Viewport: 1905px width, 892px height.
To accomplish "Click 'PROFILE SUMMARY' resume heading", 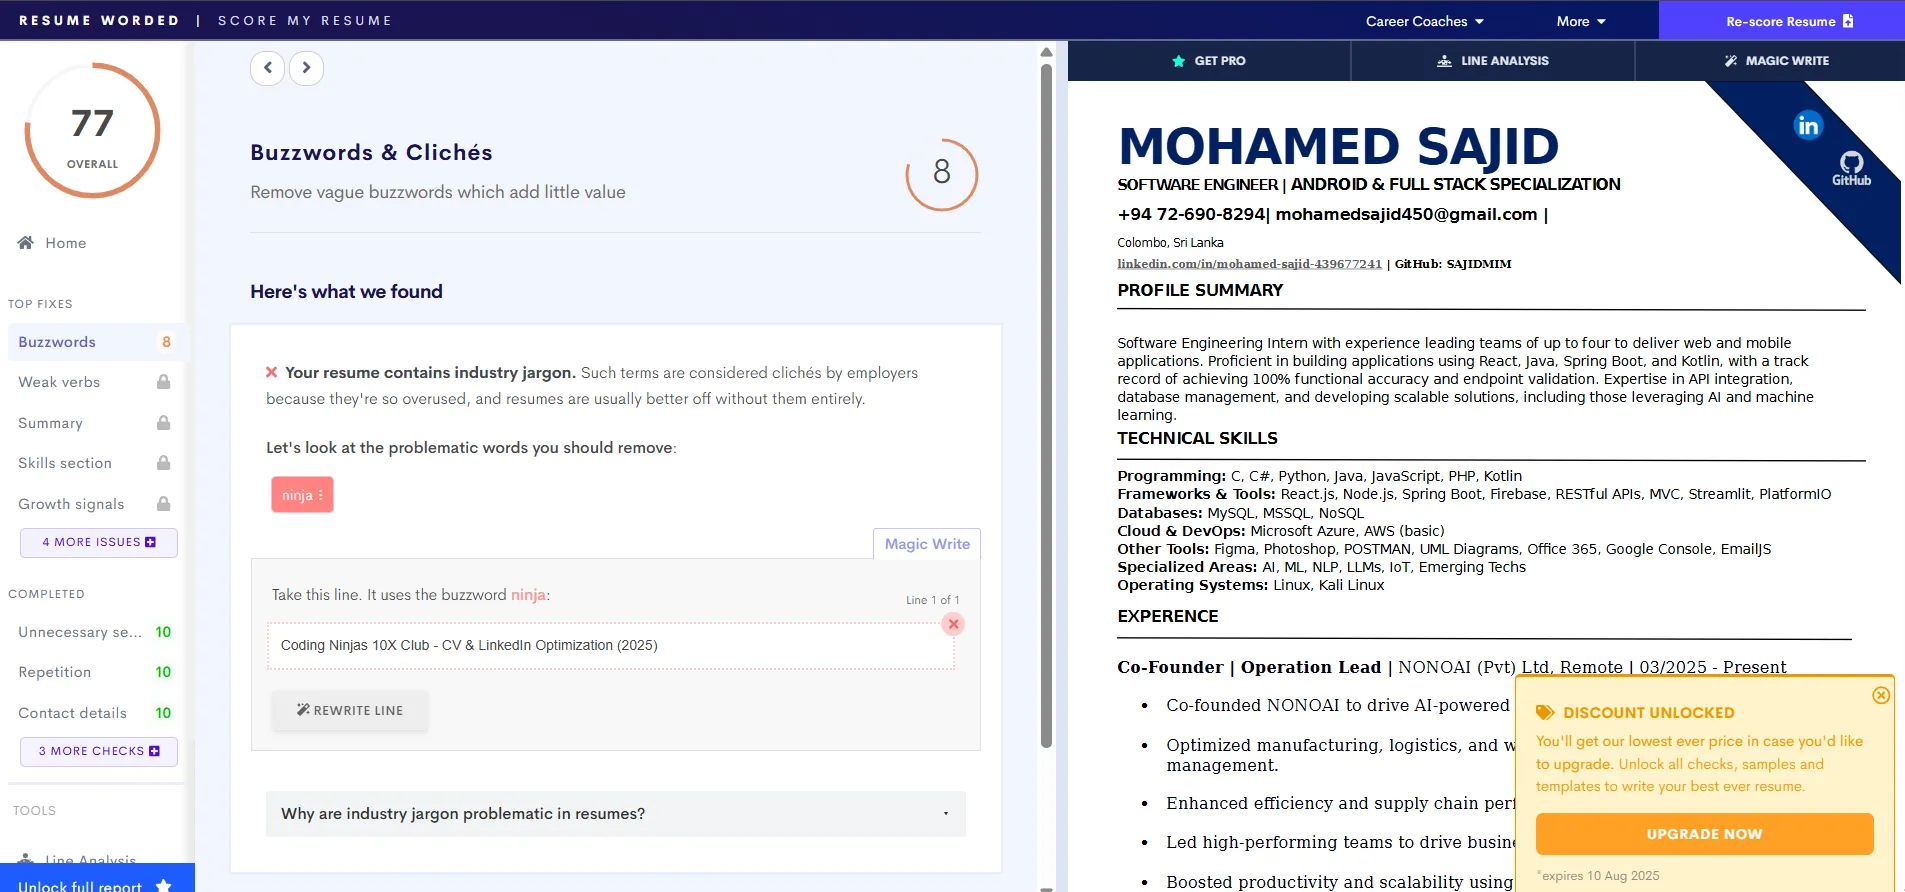I will tap(1200, 290).
